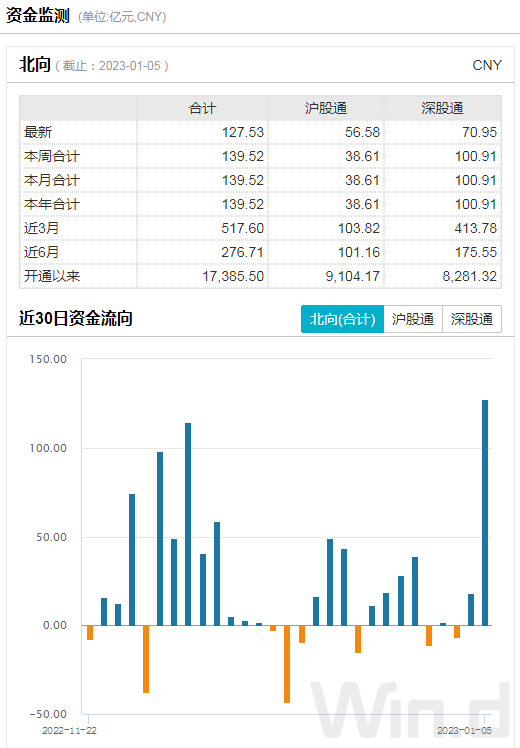This screenshot has width=520, height=748.
Task: Click the tallest blue bar for 2023-01-05
Action: click(485, 513)
